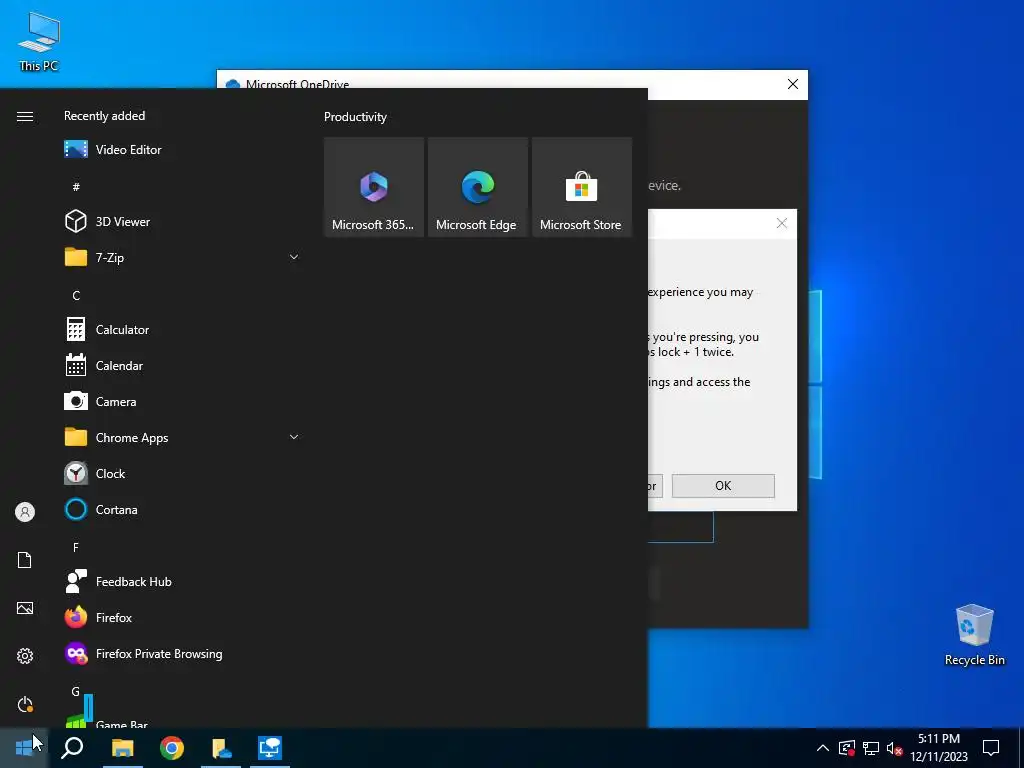Click the Microsoft 365 tile
The width and height of the screenshot is (1024, 768).
pos(374,187)
